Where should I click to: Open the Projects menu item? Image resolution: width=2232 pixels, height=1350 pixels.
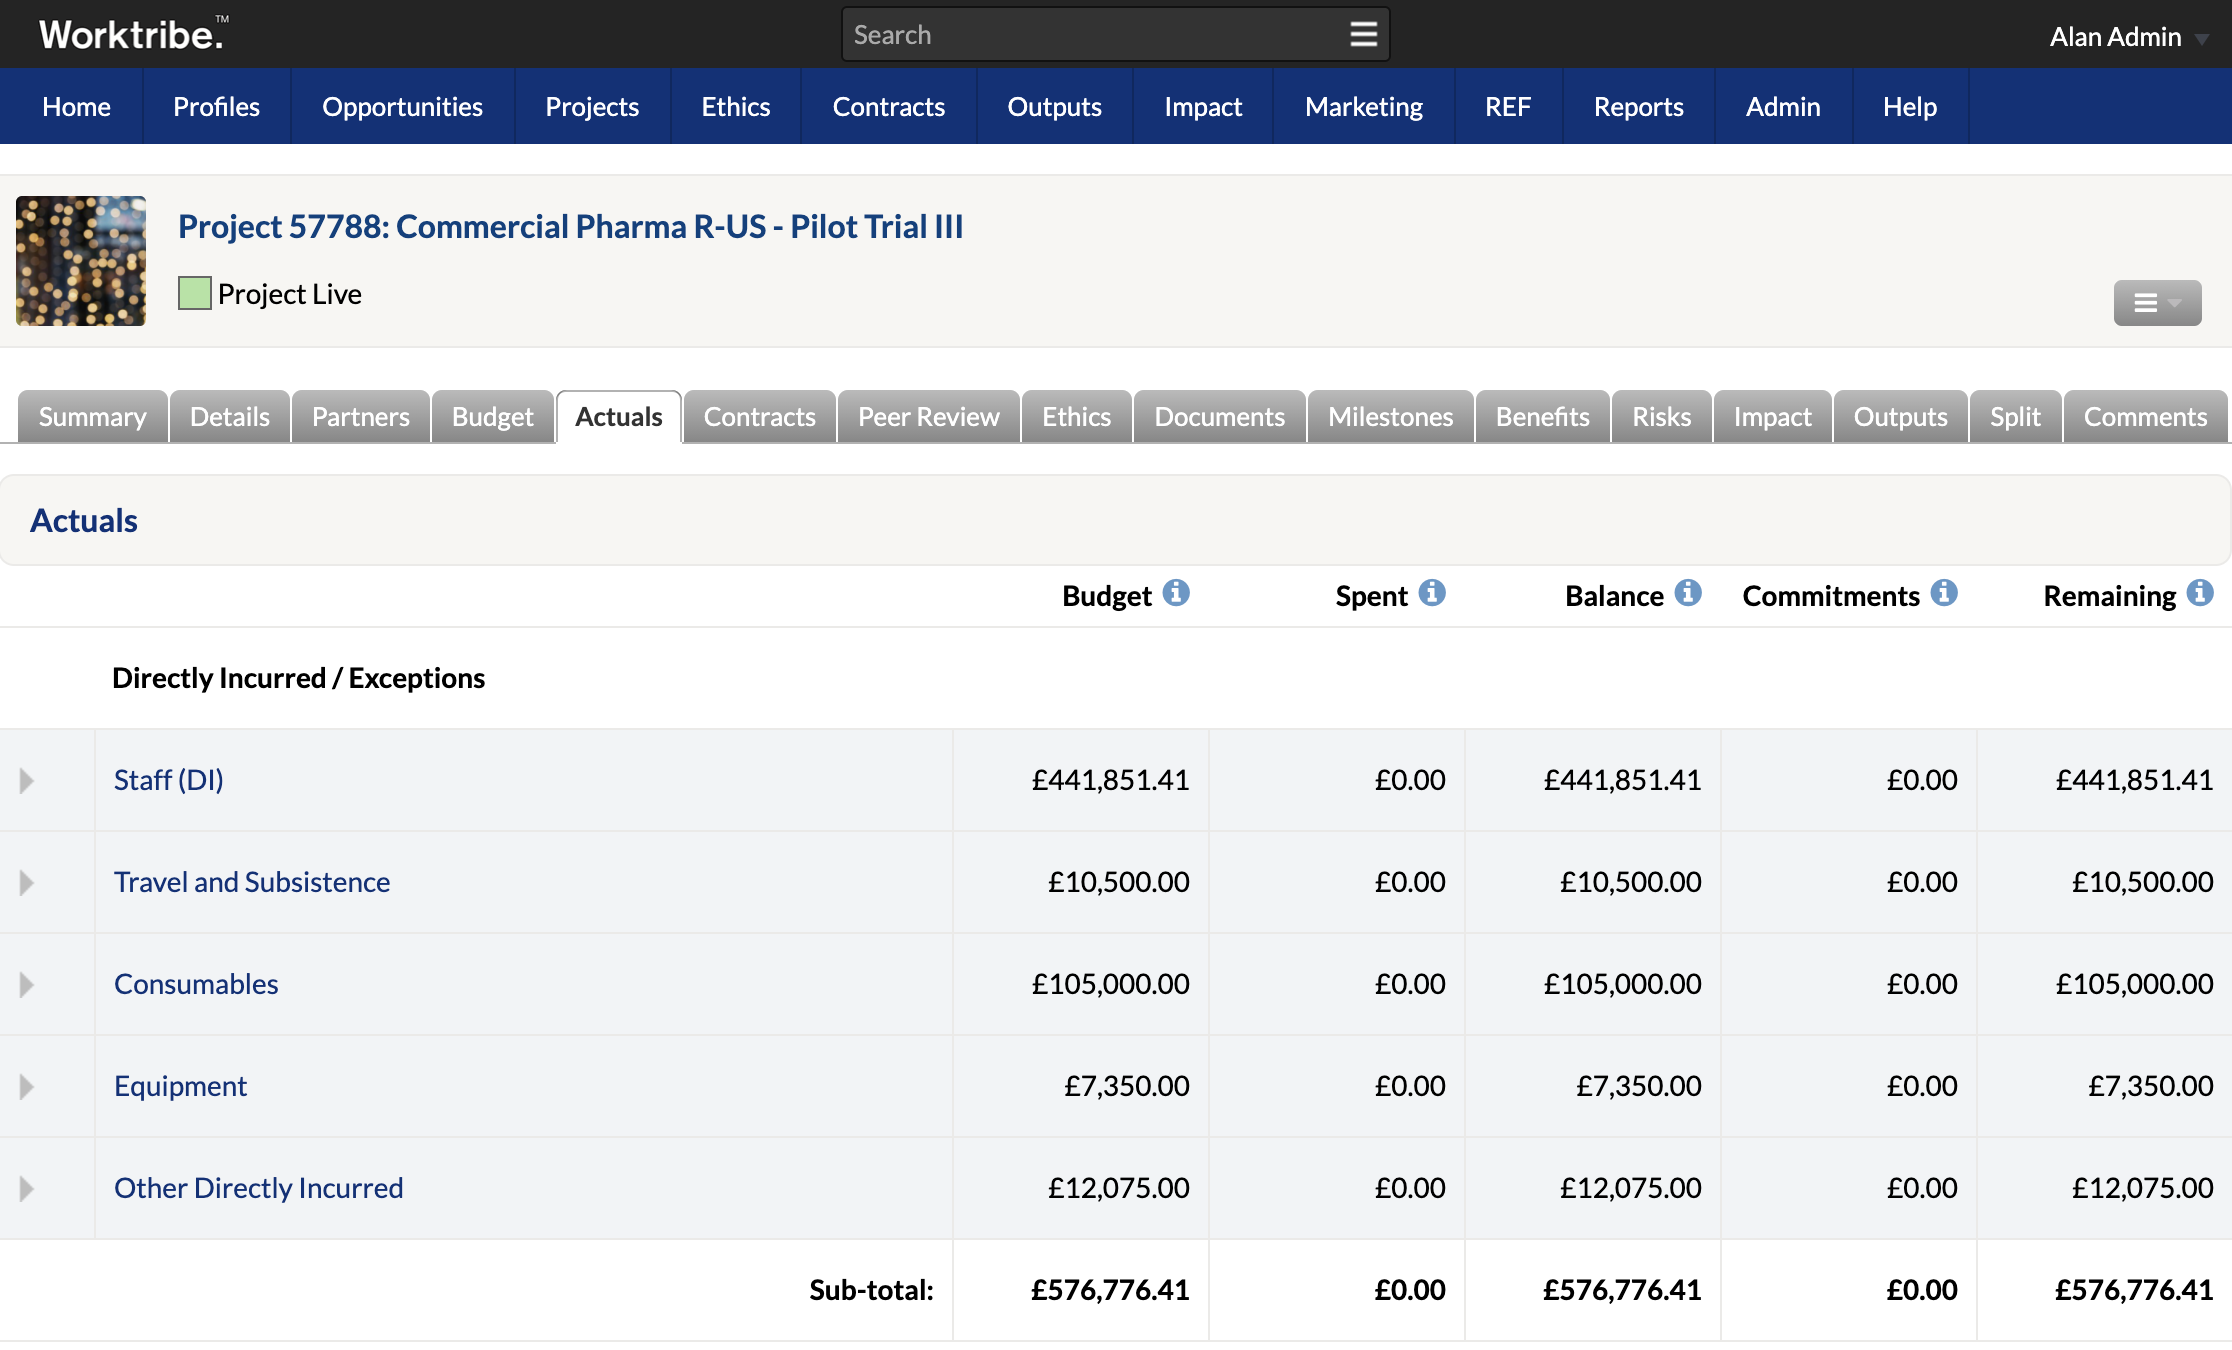(592, 106)
